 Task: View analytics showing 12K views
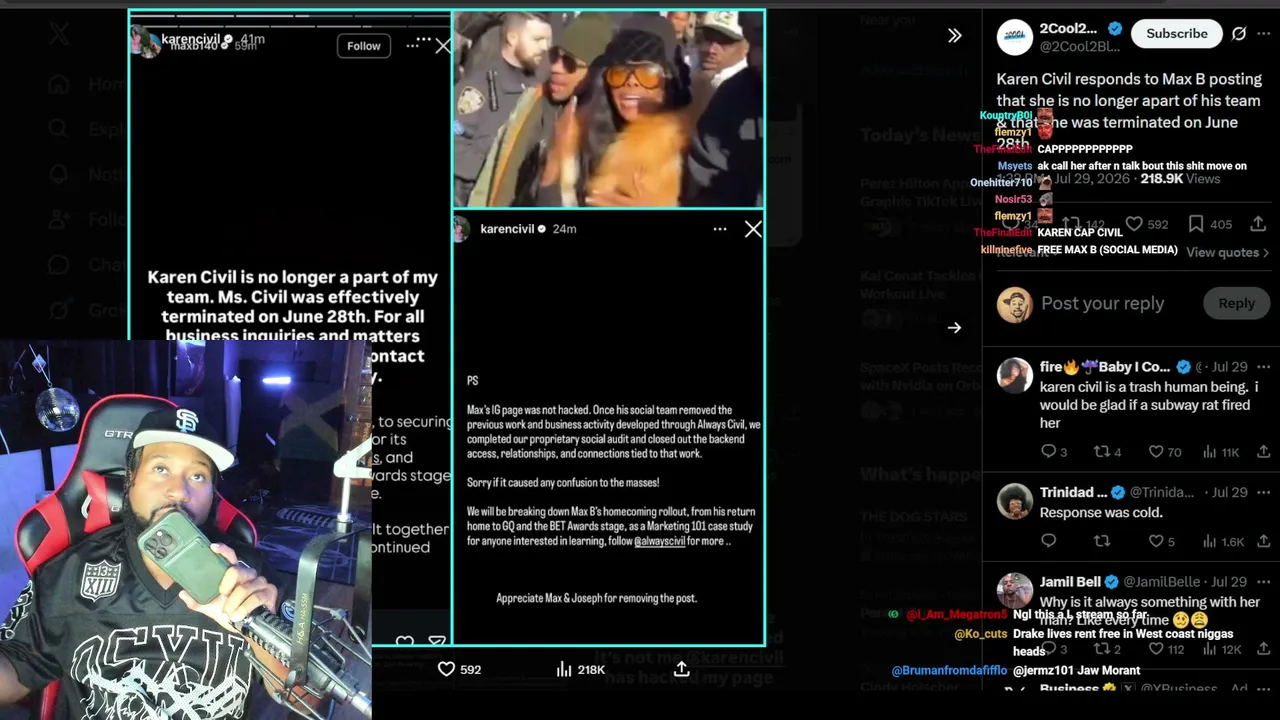tap(1221, 650)
